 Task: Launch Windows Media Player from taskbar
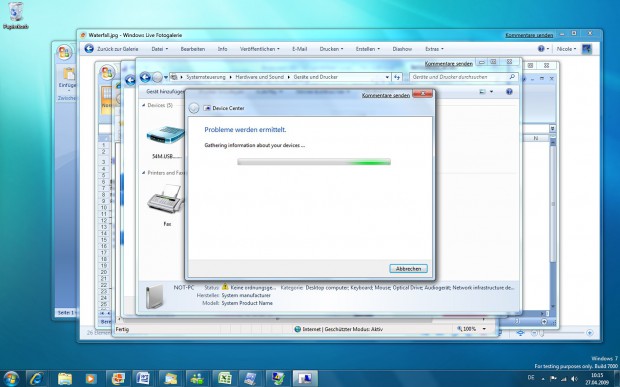tap(91, 379)
